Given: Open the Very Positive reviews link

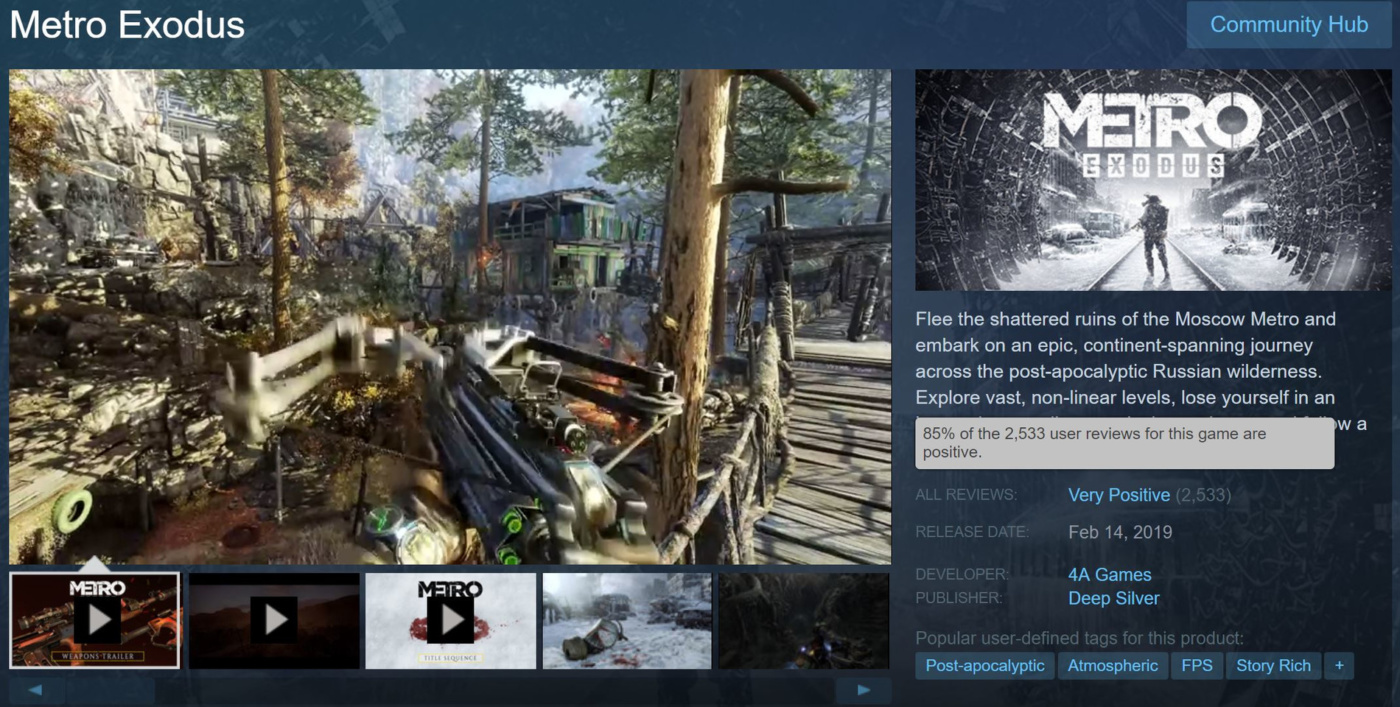Looking at the screenshot, I should (x=1119, y=495).
